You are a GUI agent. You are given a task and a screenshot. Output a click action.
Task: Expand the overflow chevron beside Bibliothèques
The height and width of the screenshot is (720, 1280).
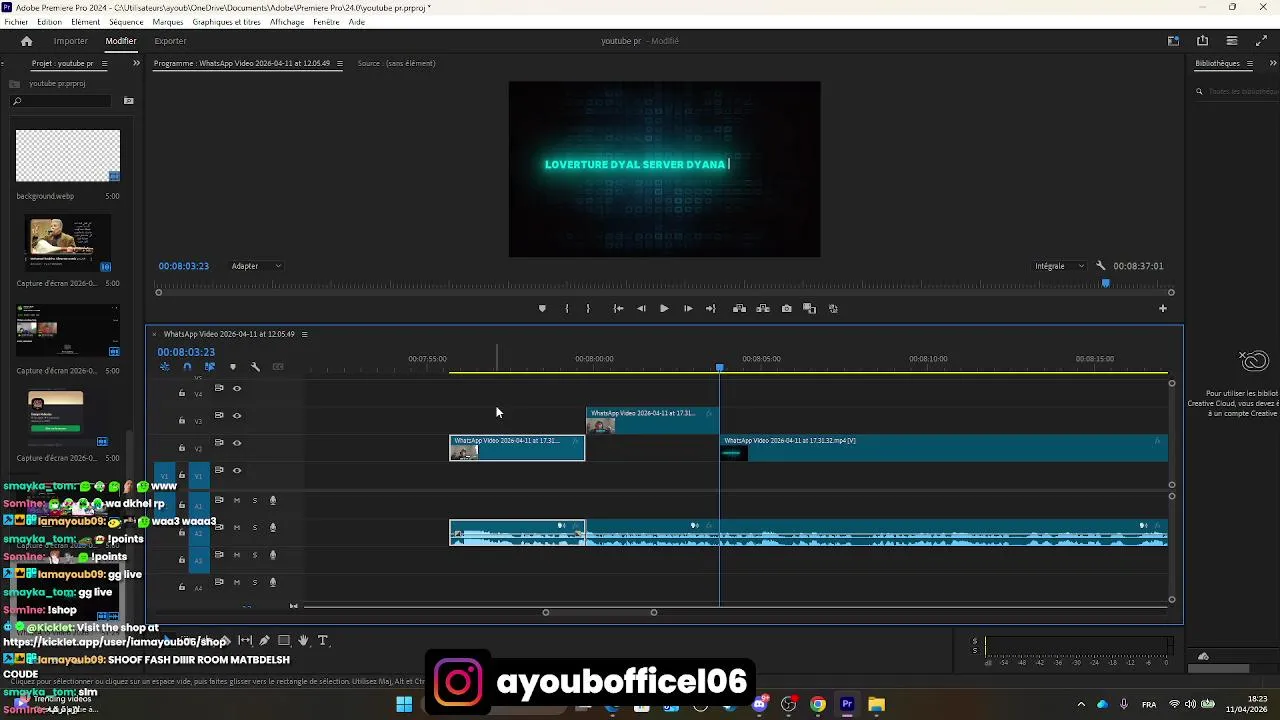coord(1273,63)
